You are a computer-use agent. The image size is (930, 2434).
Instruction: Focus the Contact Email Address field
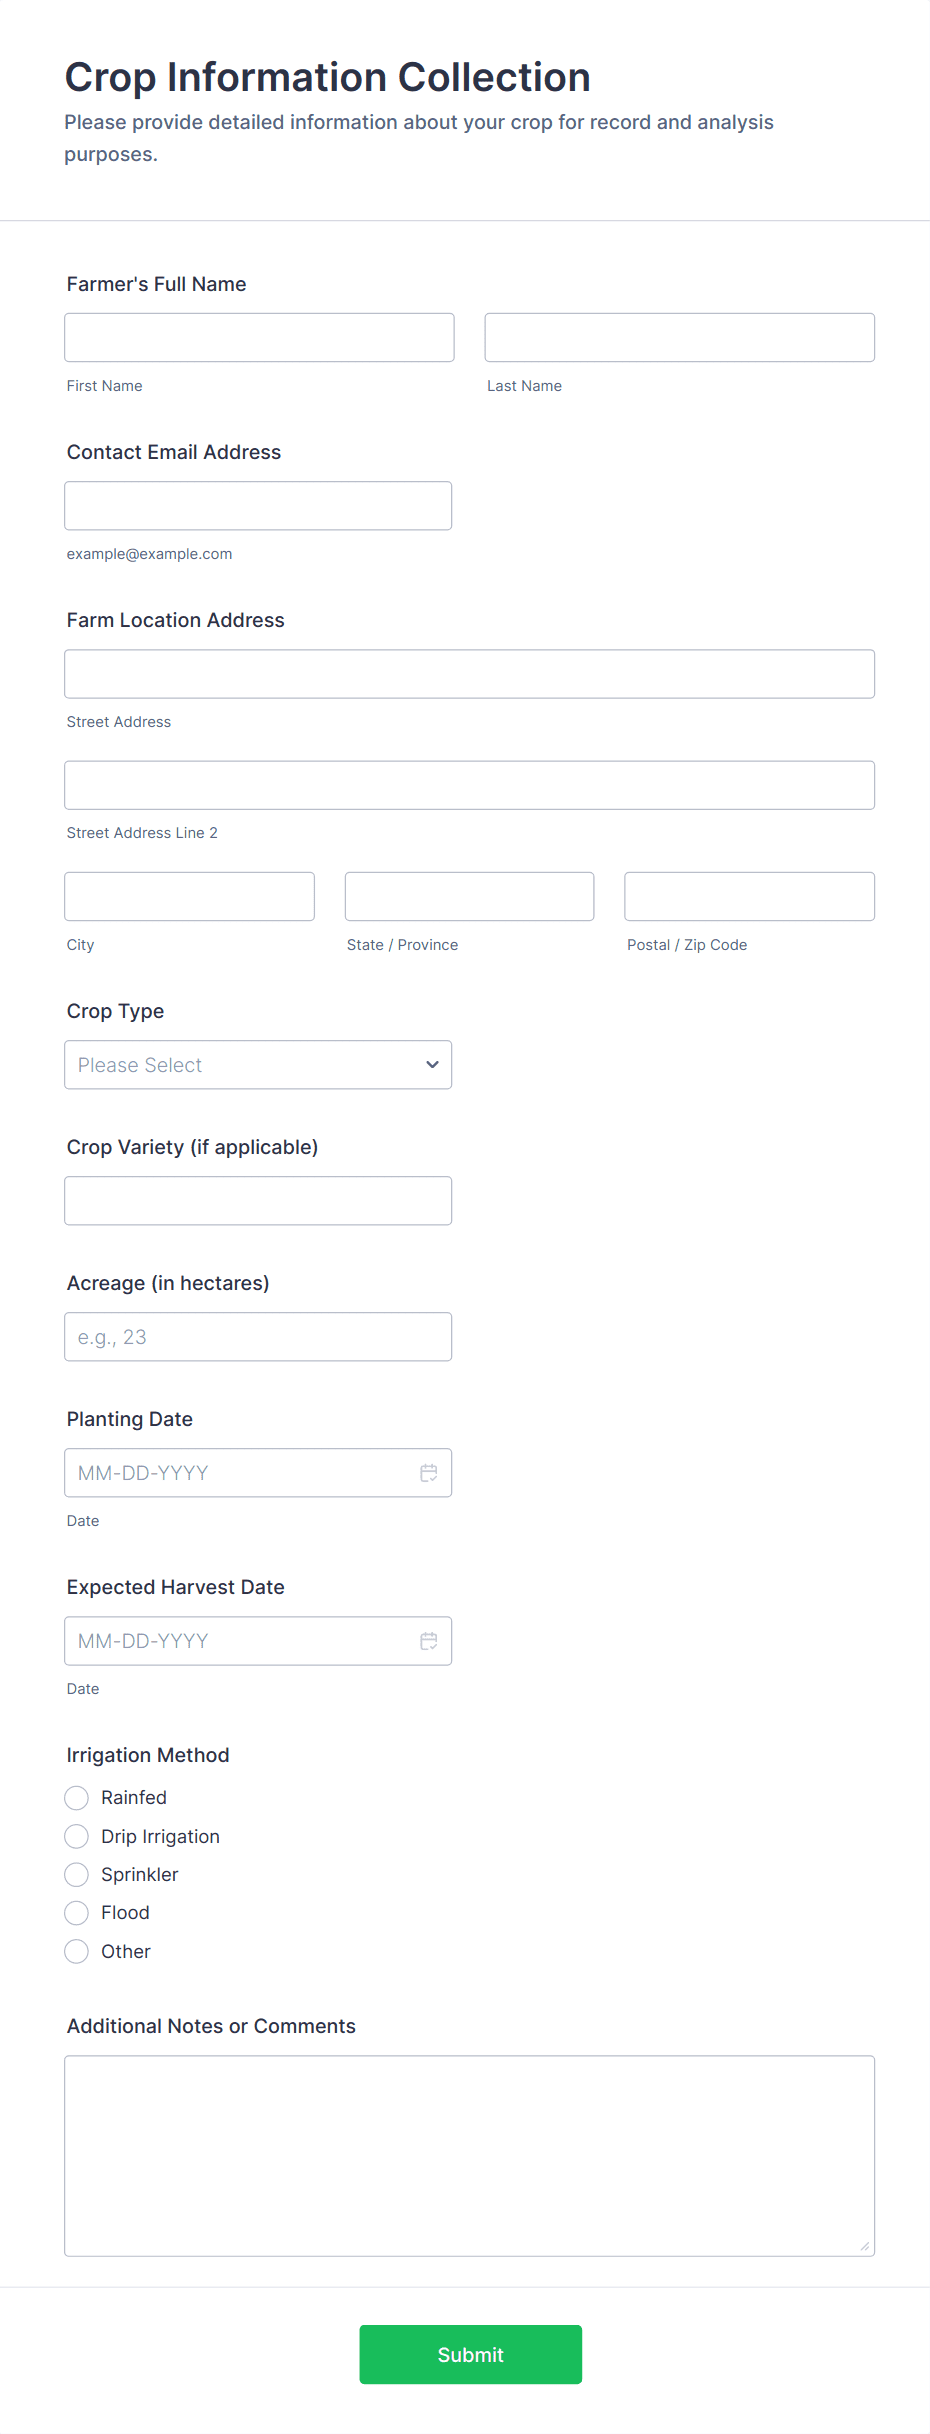[x=258, y=505]
